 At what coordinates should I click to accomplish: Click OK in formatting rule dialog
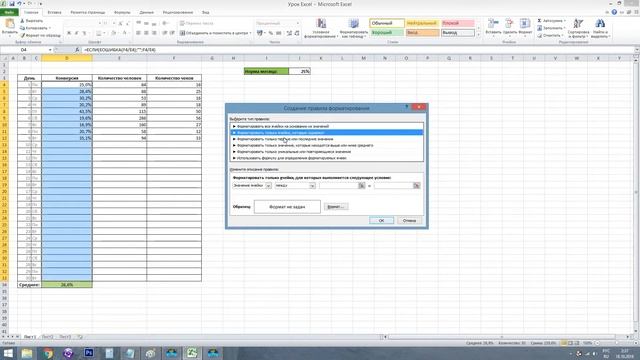click(381, 220)
